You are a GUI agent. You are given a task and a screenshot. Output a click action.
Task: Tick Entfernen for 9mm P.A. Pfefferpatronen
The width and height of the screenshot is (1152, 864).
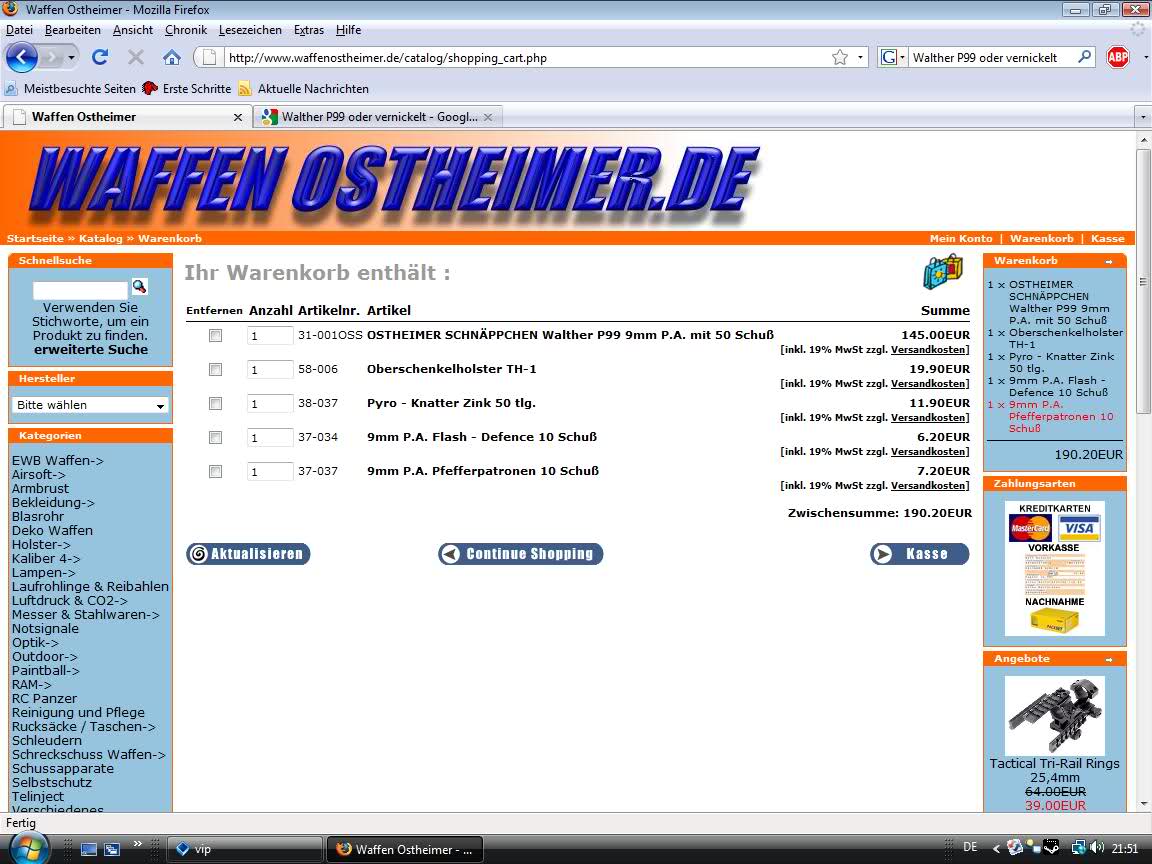215,472
